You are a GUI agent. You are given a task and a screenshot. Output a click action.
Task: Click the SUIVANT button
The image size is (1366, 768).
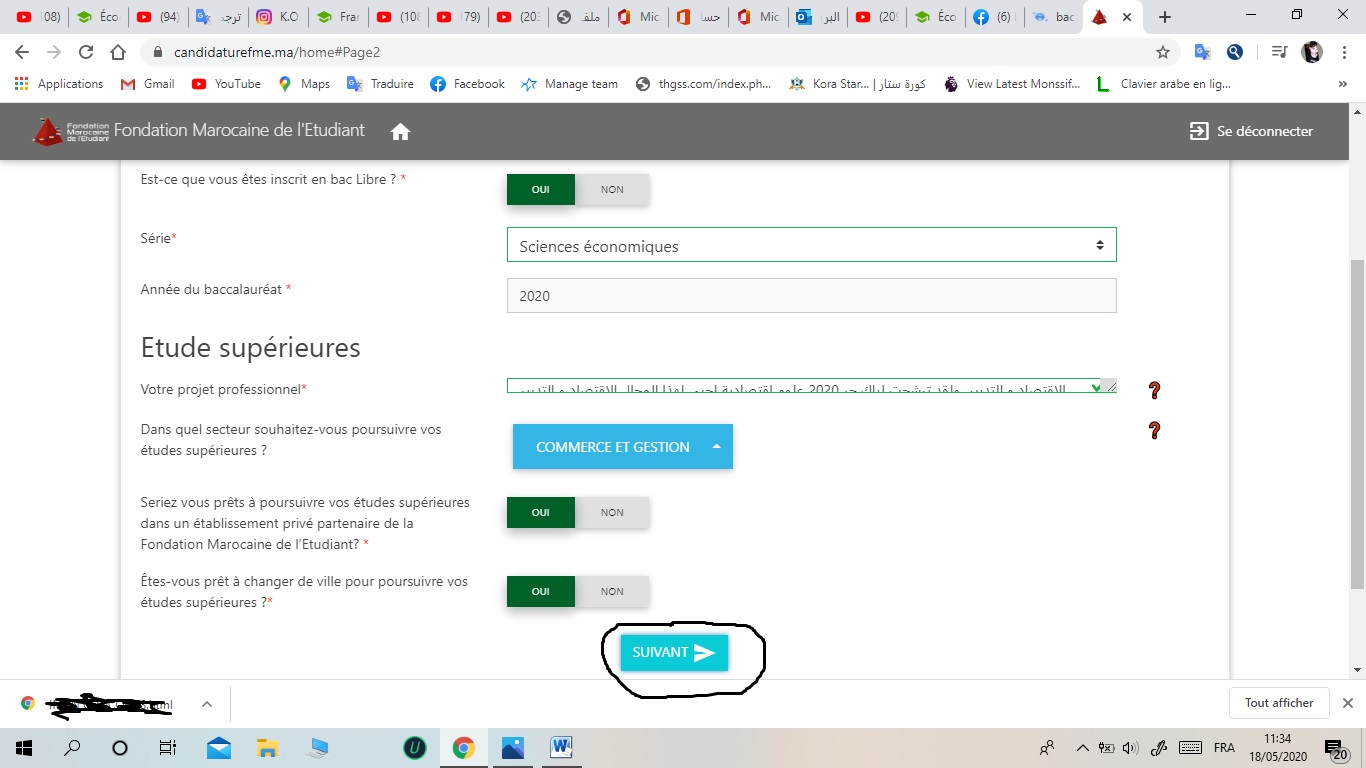click(674, 653)
